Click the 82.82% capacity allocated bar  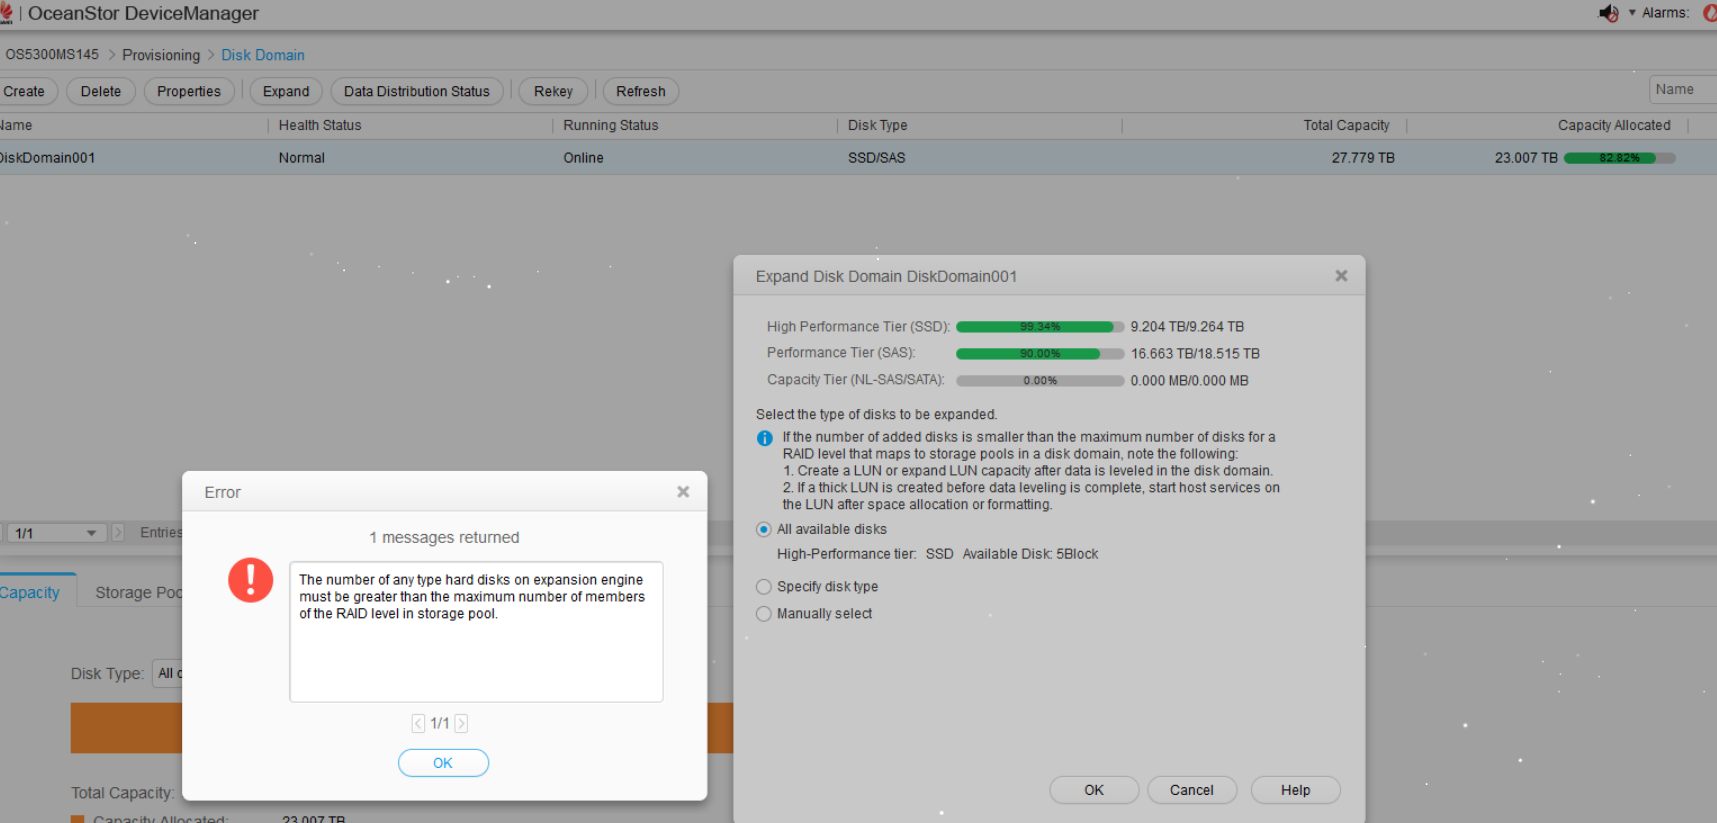coord(1619,158)
